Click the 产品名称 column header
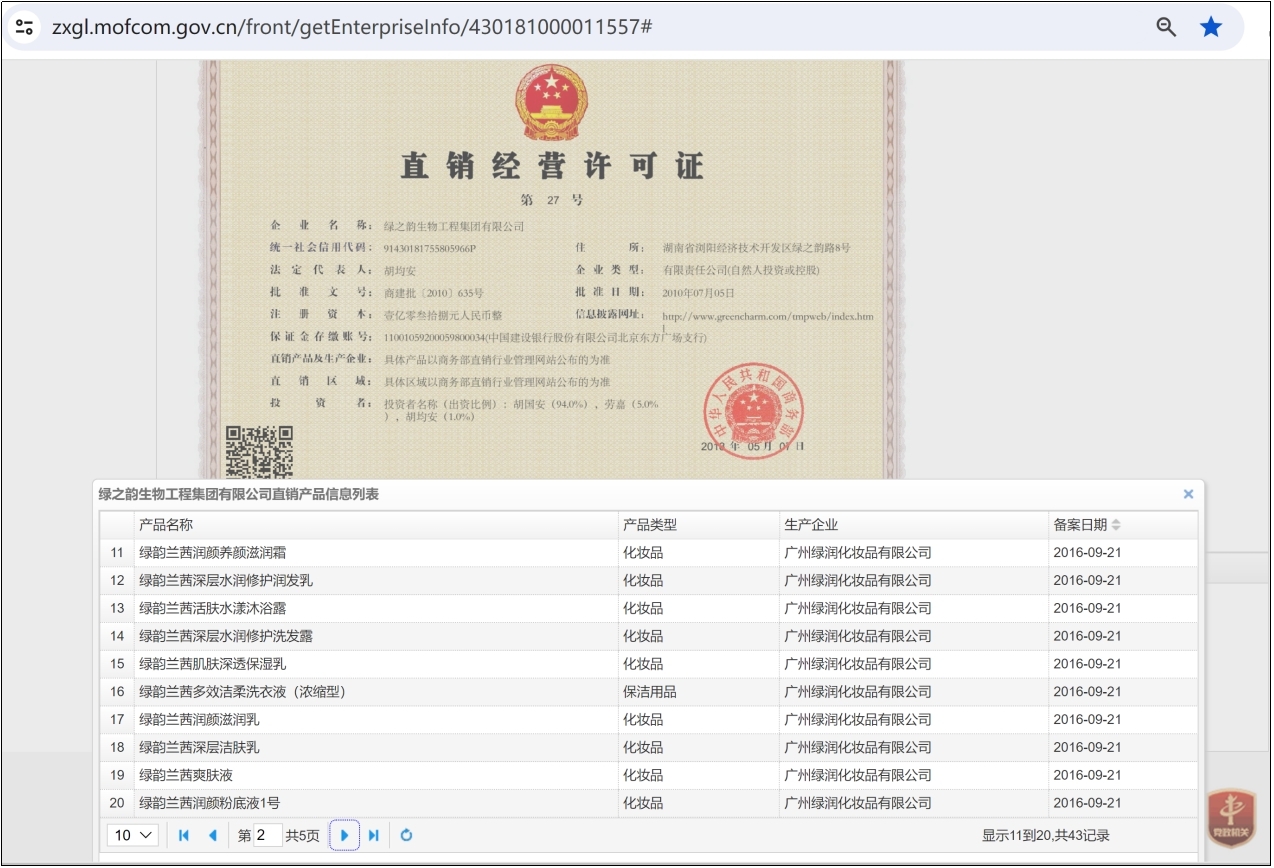 [376, 525]
